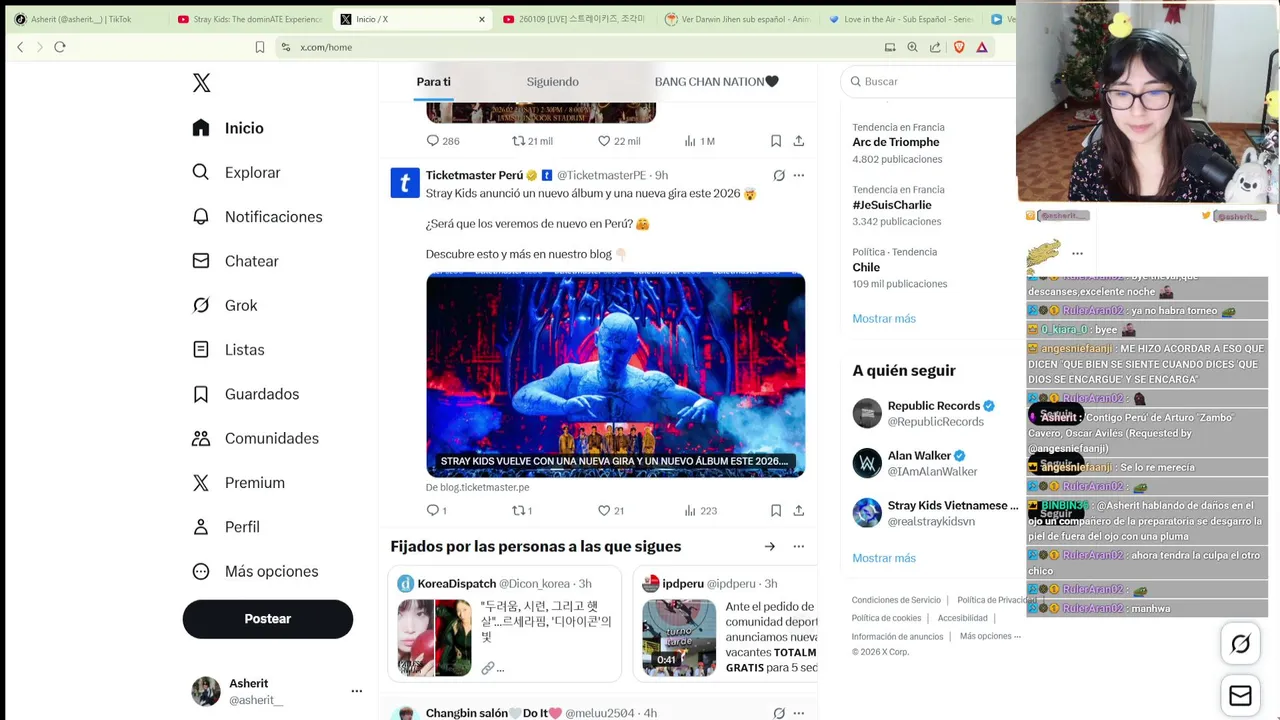Reply icon on the post with 286 replies
This screenshot has height=720, width=1280.
pos(433,141)
